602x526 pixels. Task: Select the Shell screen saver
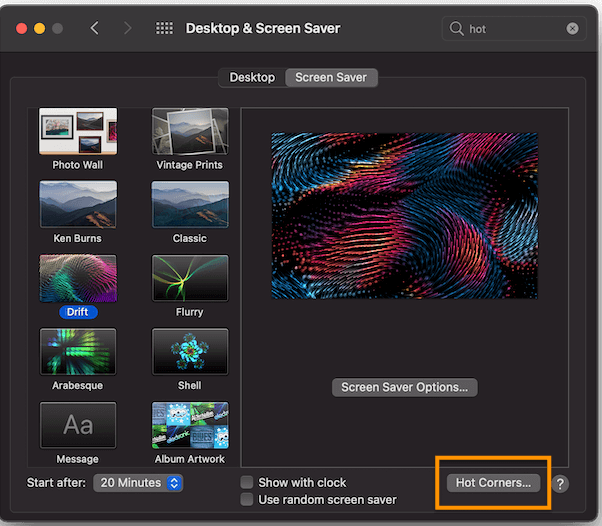pyautogui.click(x=190, y=351)
